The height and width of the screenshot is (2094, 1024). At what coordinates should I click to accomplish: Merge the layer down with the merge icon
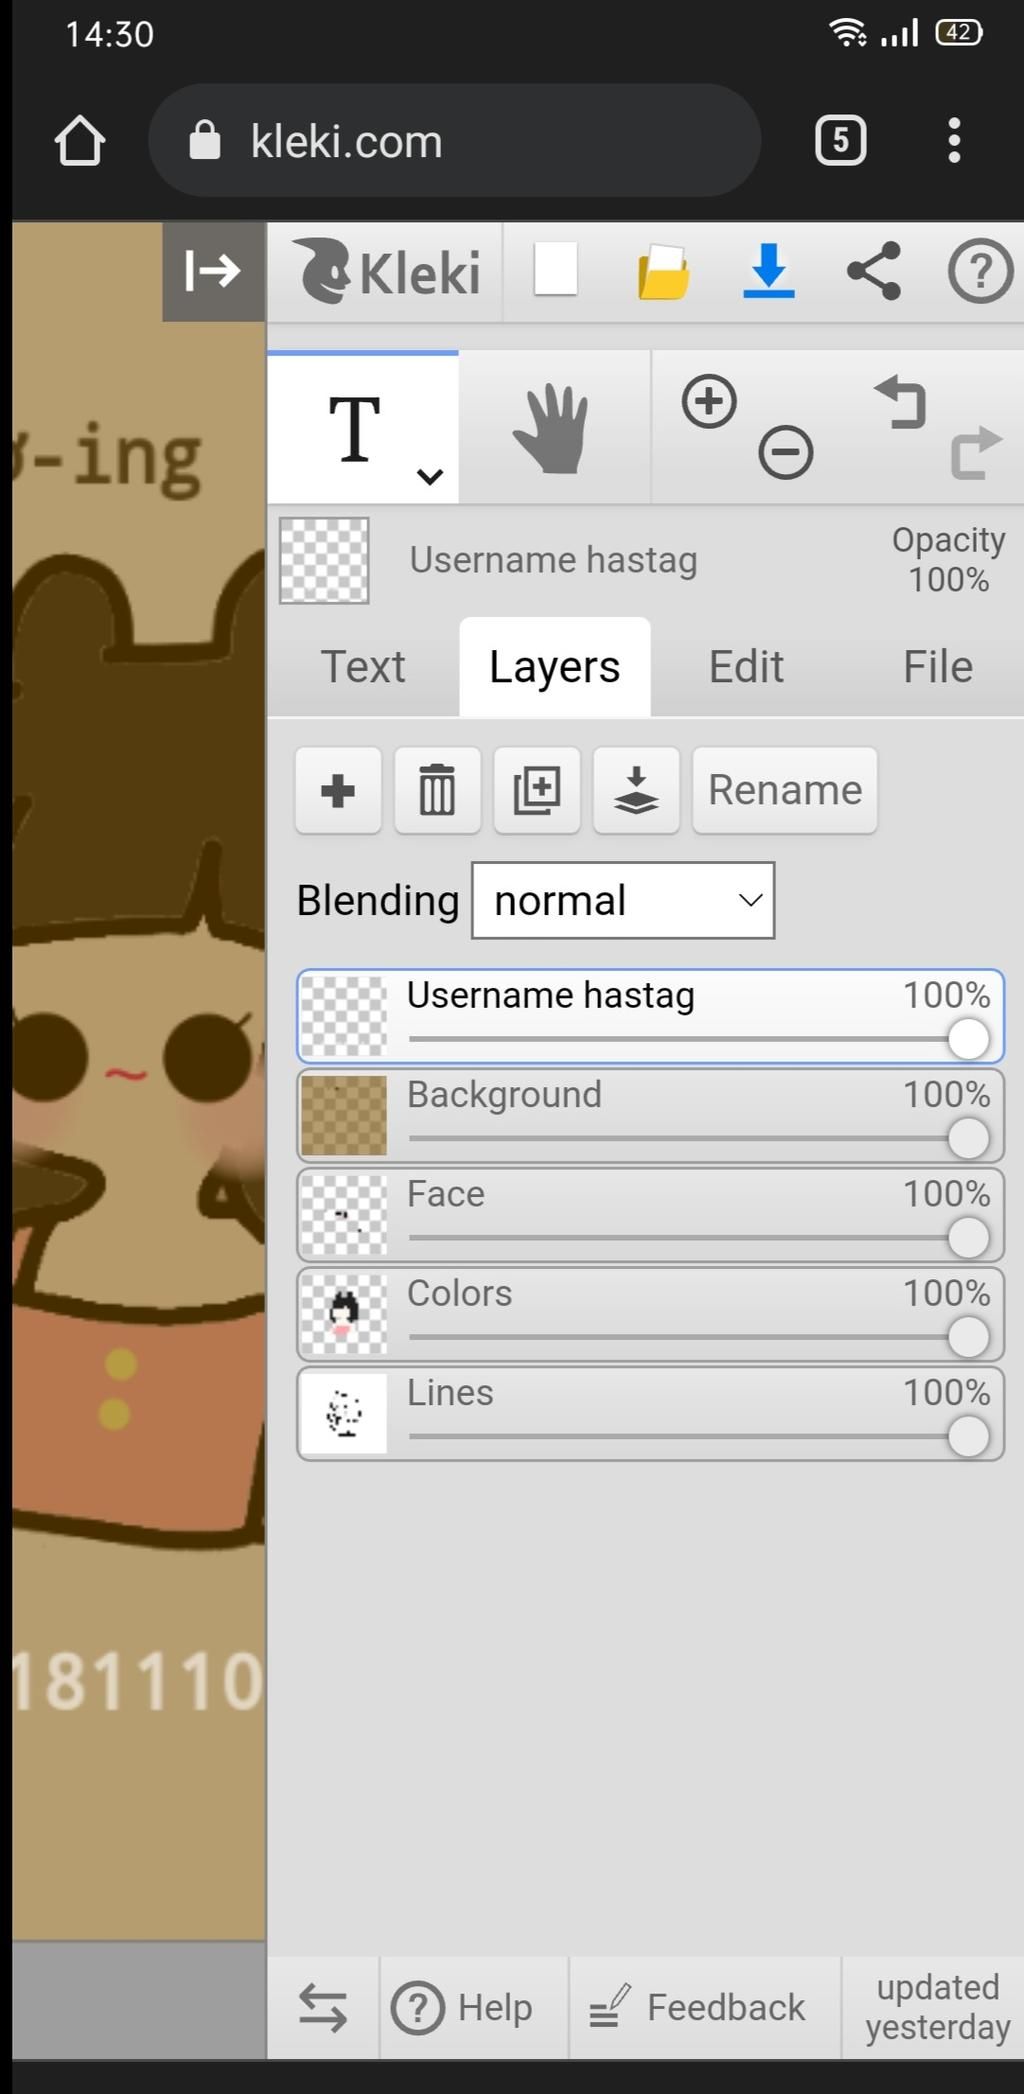[x=636, y=790]
